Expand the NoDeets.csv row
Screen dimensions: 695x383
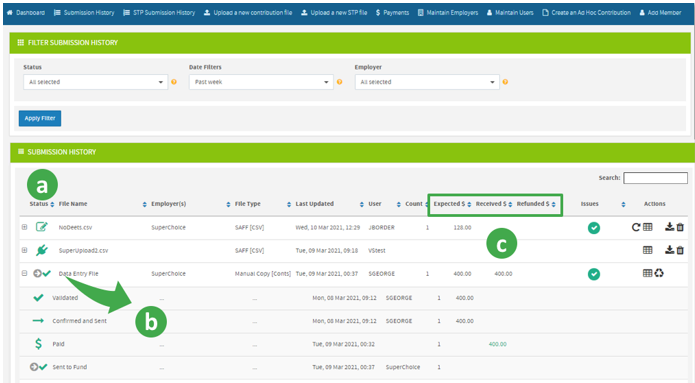[x=24, y=227]
